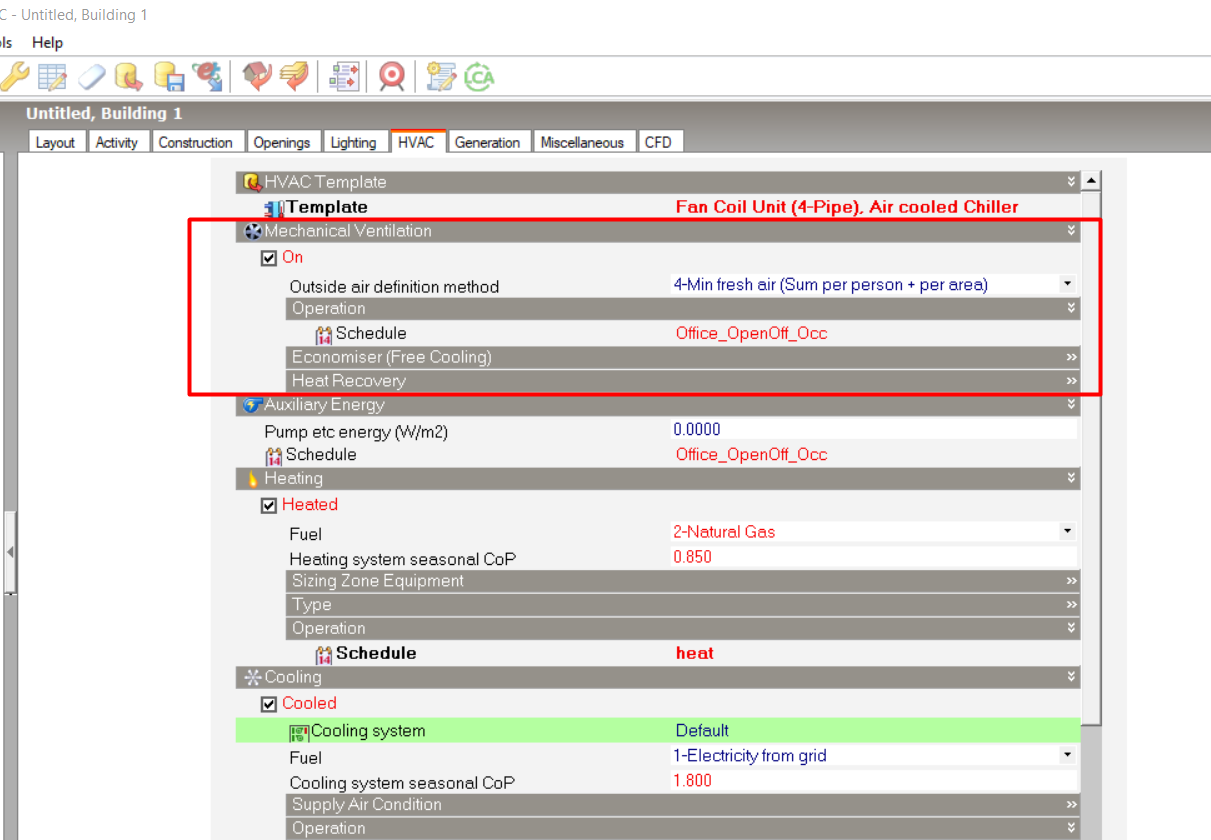This screenshot has width=1211, height=840.
Task: Select the white eraser clear-data icon
Action: 91,77
